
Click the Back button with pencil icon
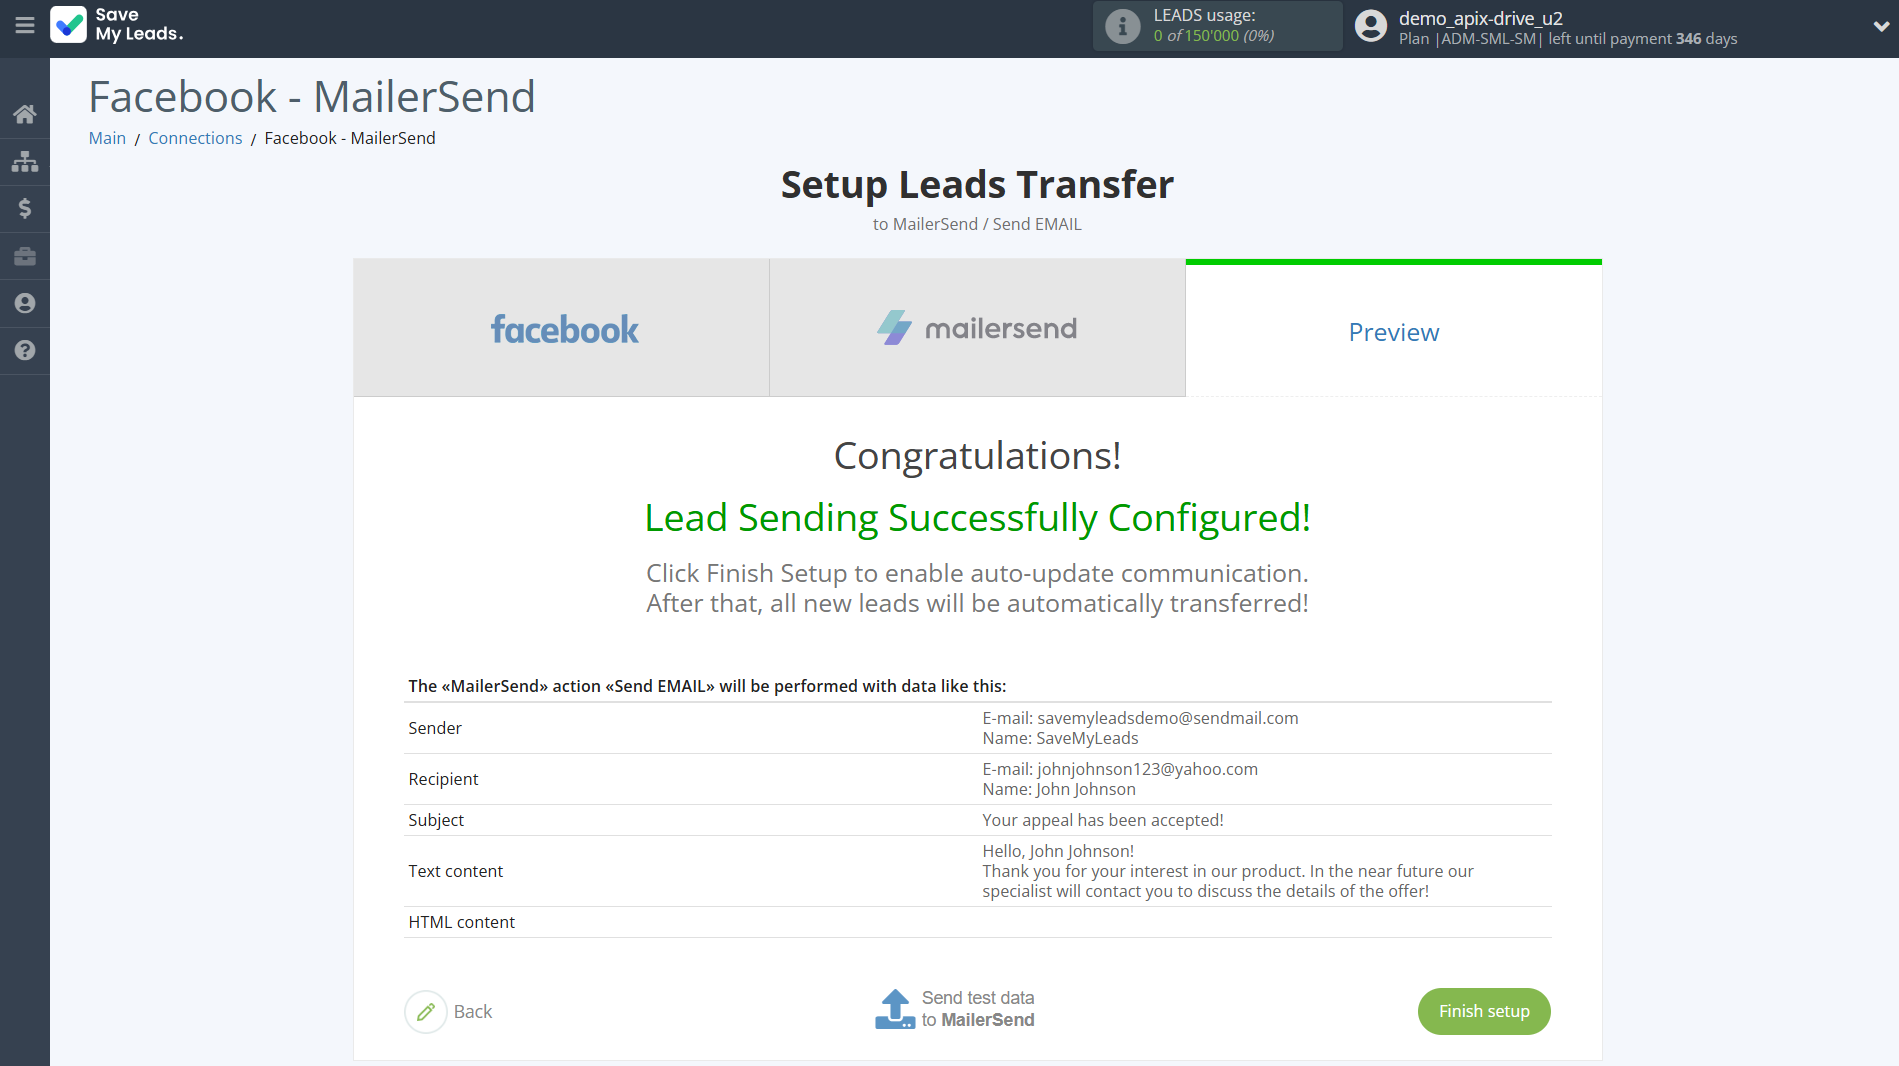tap(449, 1012)
